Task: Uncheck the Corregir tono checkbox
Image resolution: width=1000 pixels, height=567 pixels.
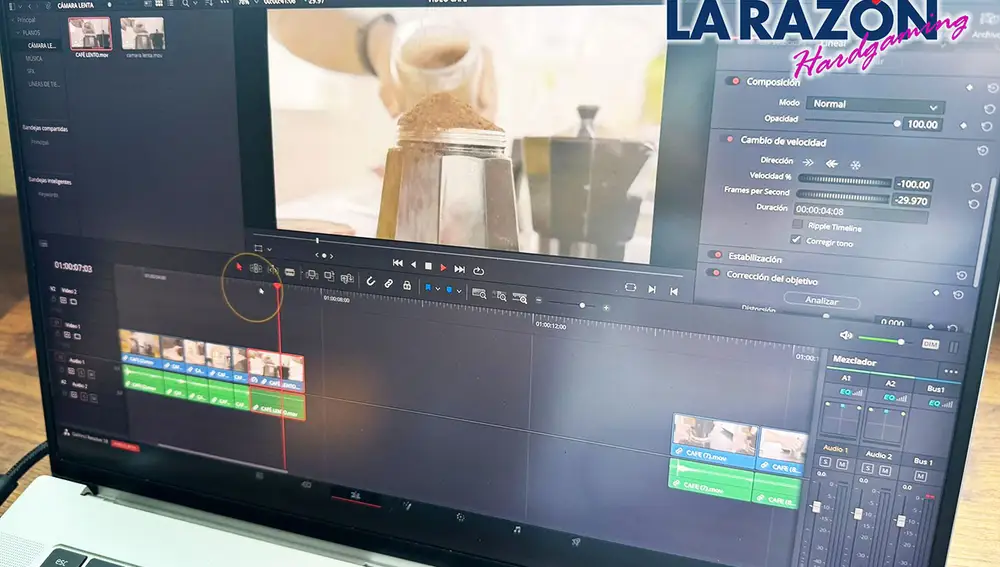Action: [x=795, y=239]
